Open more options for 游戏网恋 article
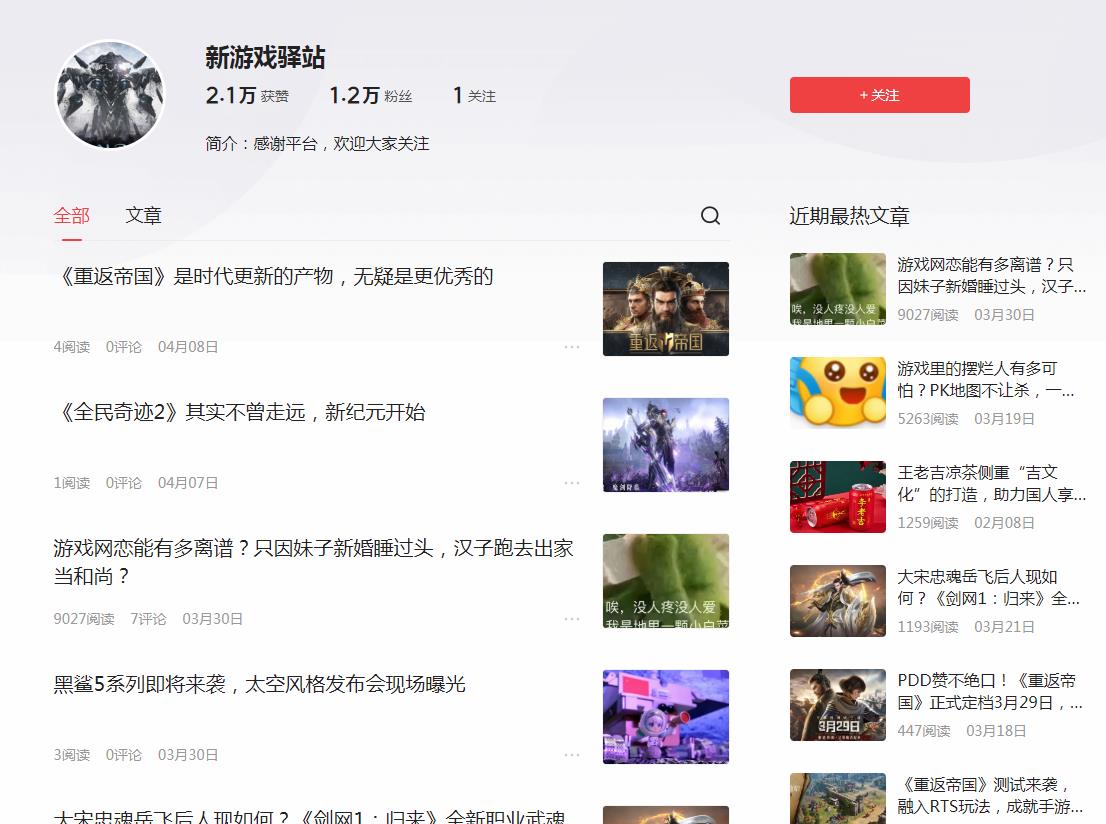1106x824 pixels. coord(572,619)
